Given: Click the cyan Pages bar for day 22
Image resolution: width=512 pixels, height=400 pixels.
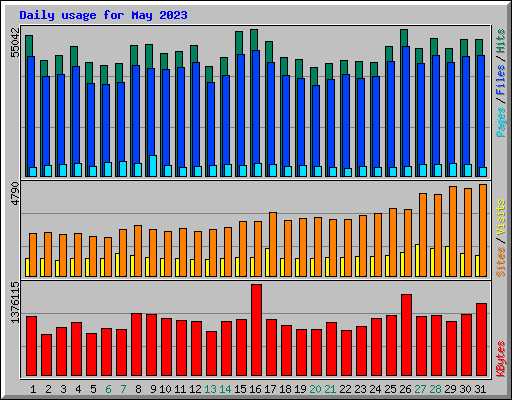Looking at the screenshot, I should pyautogui.click(x=348, y=172).
